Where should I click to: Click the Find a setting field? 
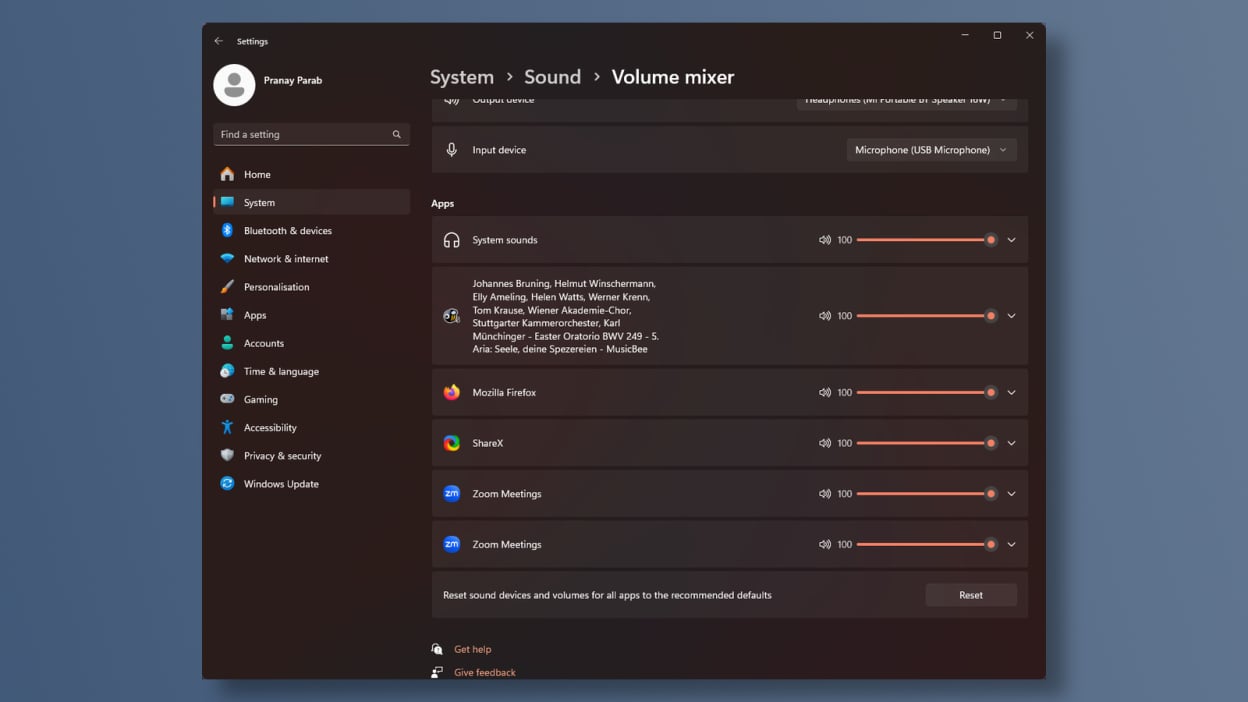coord(302,134)
